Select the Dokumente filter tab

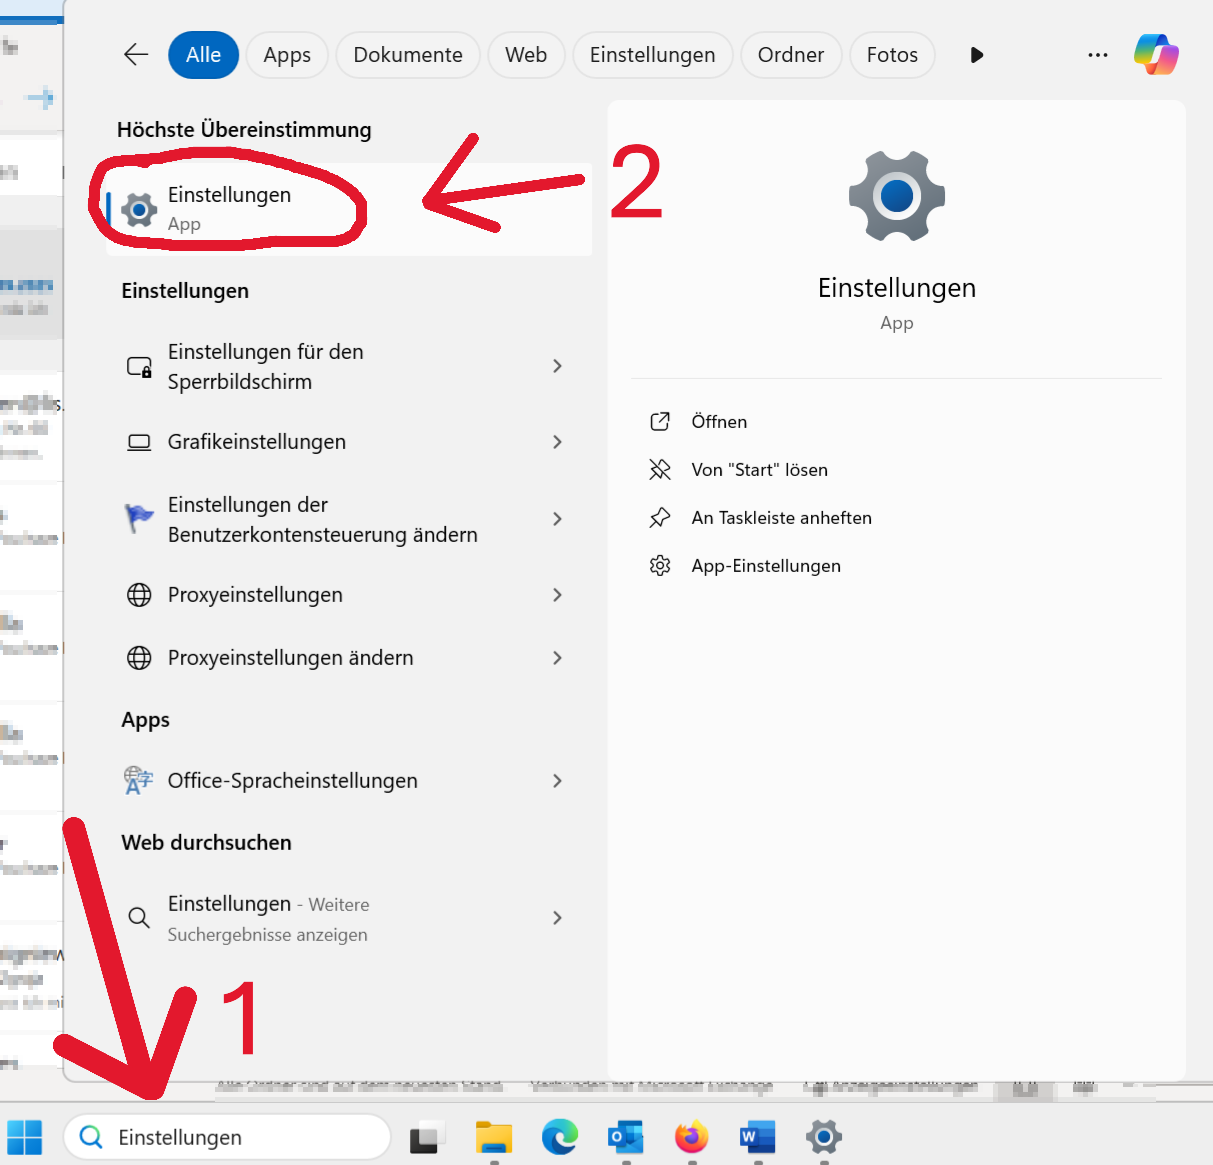coord(408,55)
